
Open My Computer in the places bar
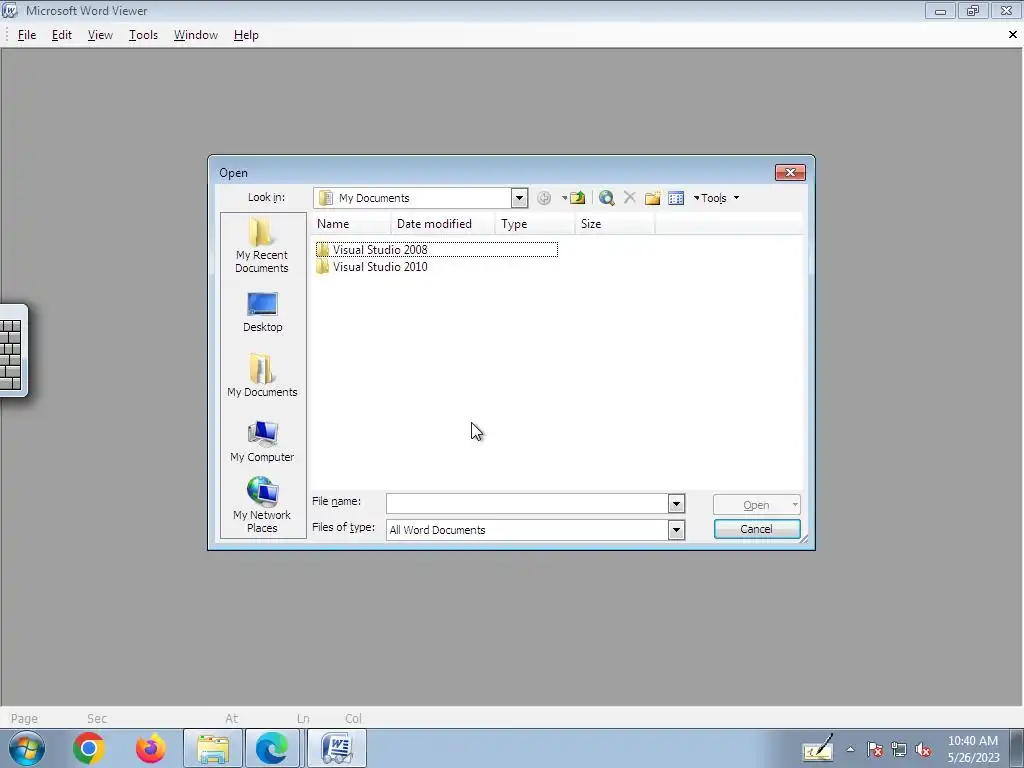click(263, 442)
